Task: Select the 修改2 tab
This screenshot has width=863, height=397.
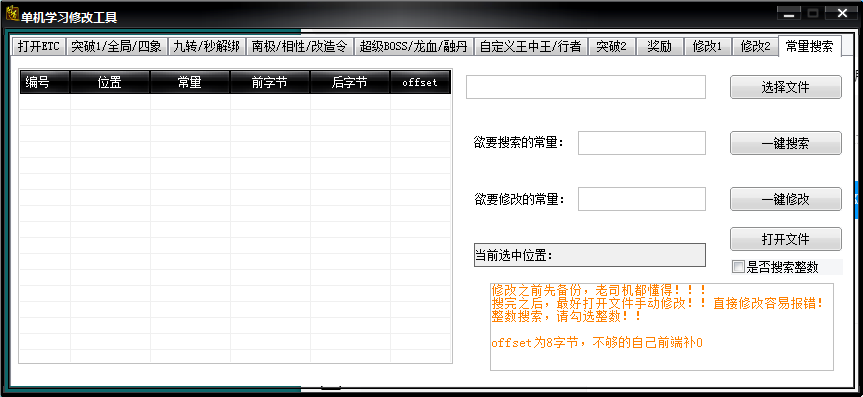Action: click(x=755, y=47)
